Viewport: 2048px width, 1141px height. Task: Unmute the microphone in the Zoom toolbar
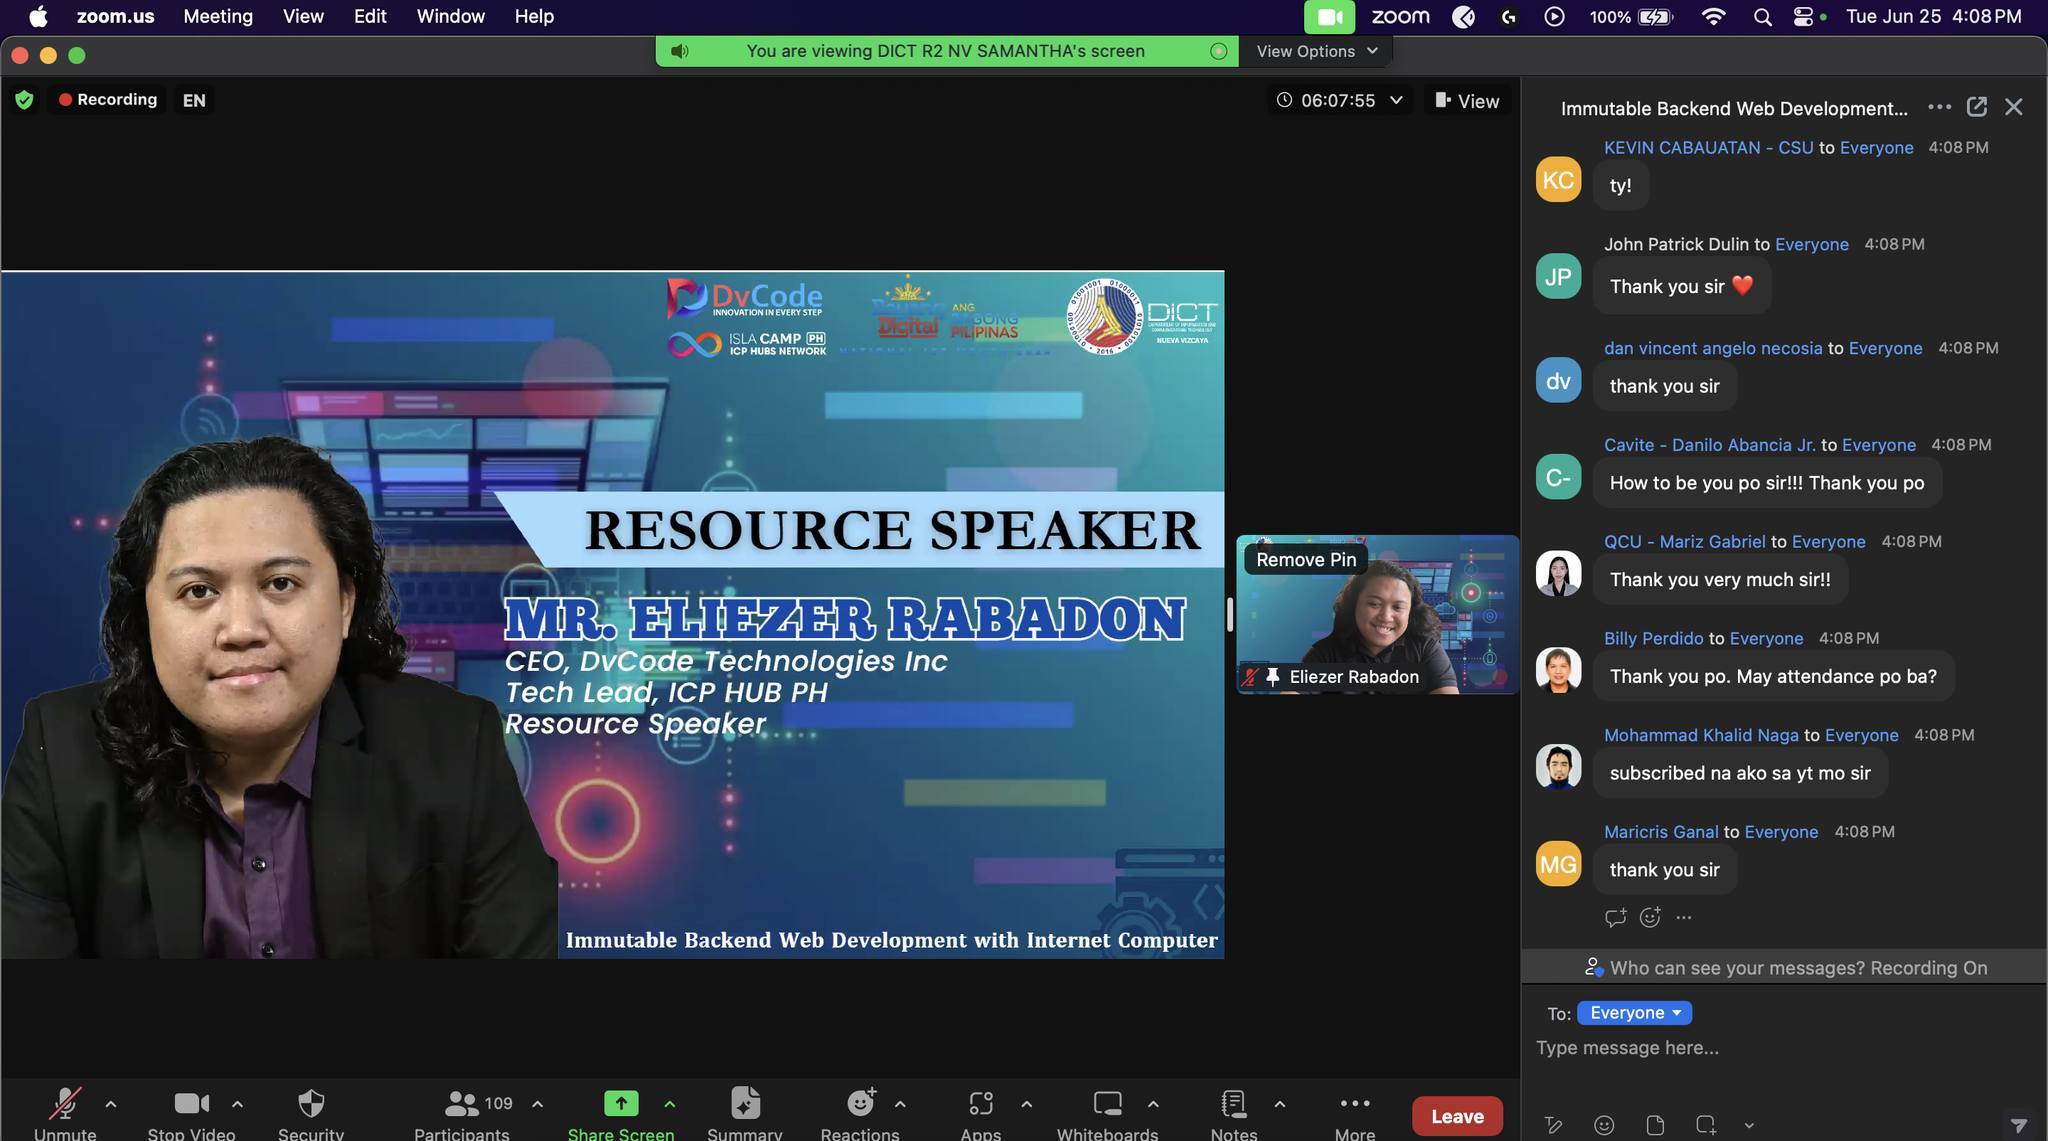click(65, 1114)
